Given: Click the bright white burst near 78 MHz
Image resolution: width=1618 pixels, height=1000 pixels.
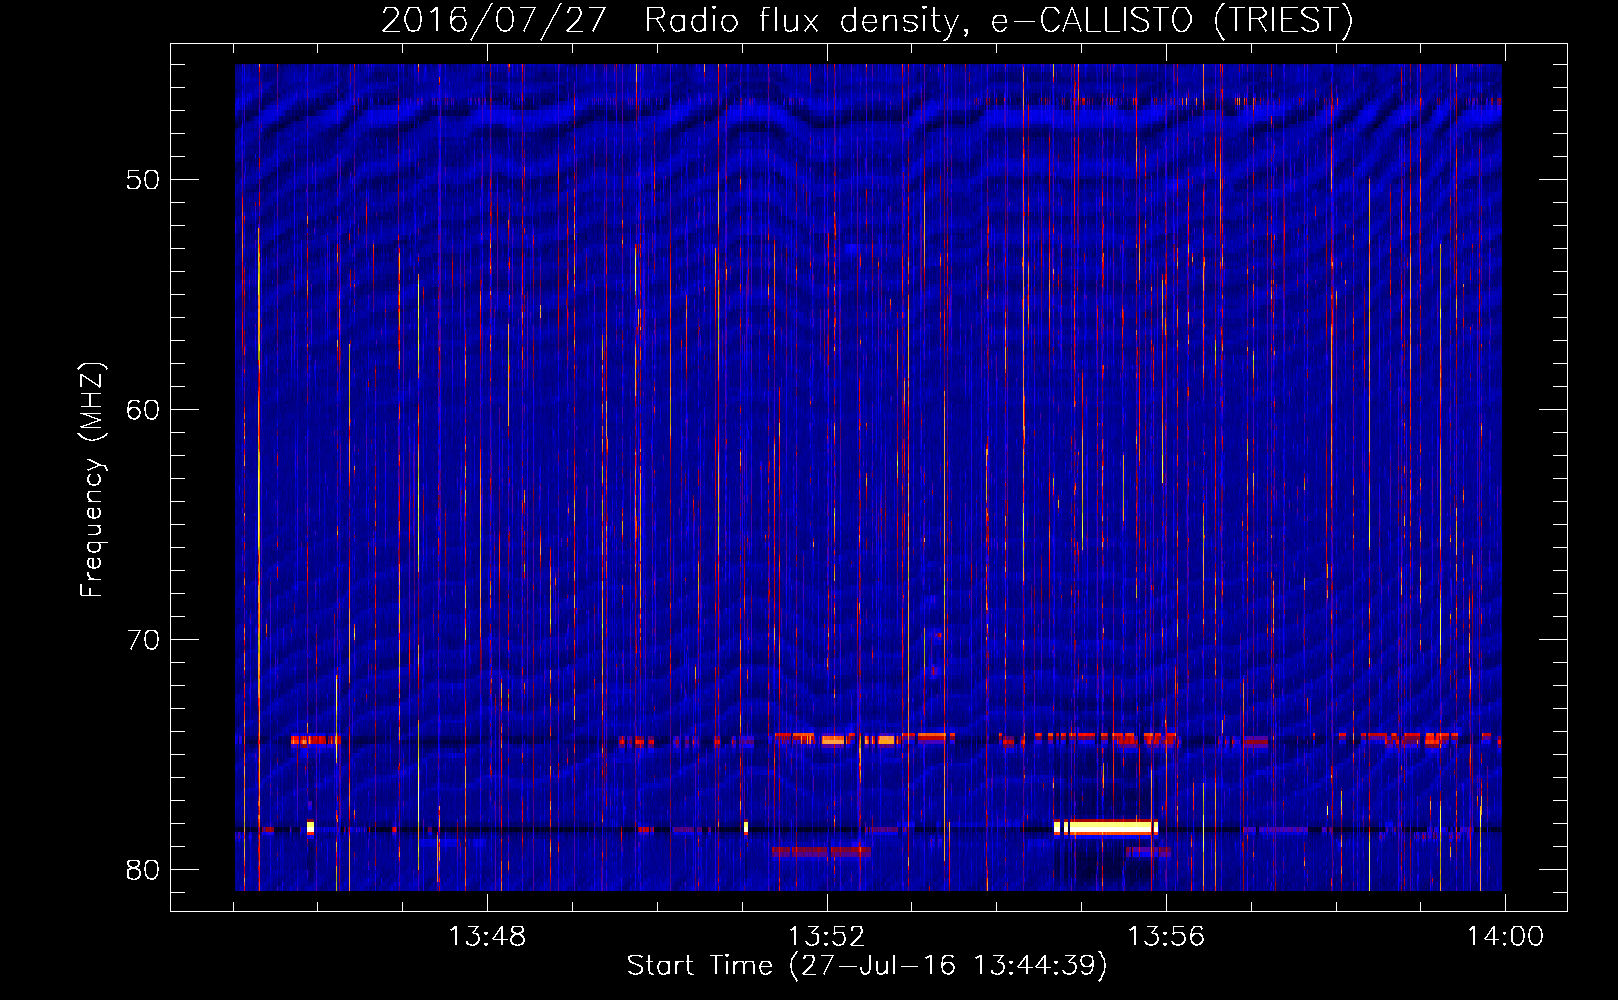Looking at the screenshot, I should tap(1106, 827).
